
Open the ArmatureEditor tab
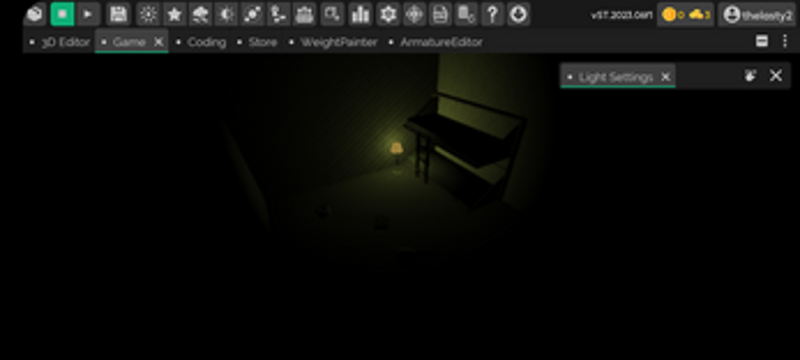tap(436, 42)
